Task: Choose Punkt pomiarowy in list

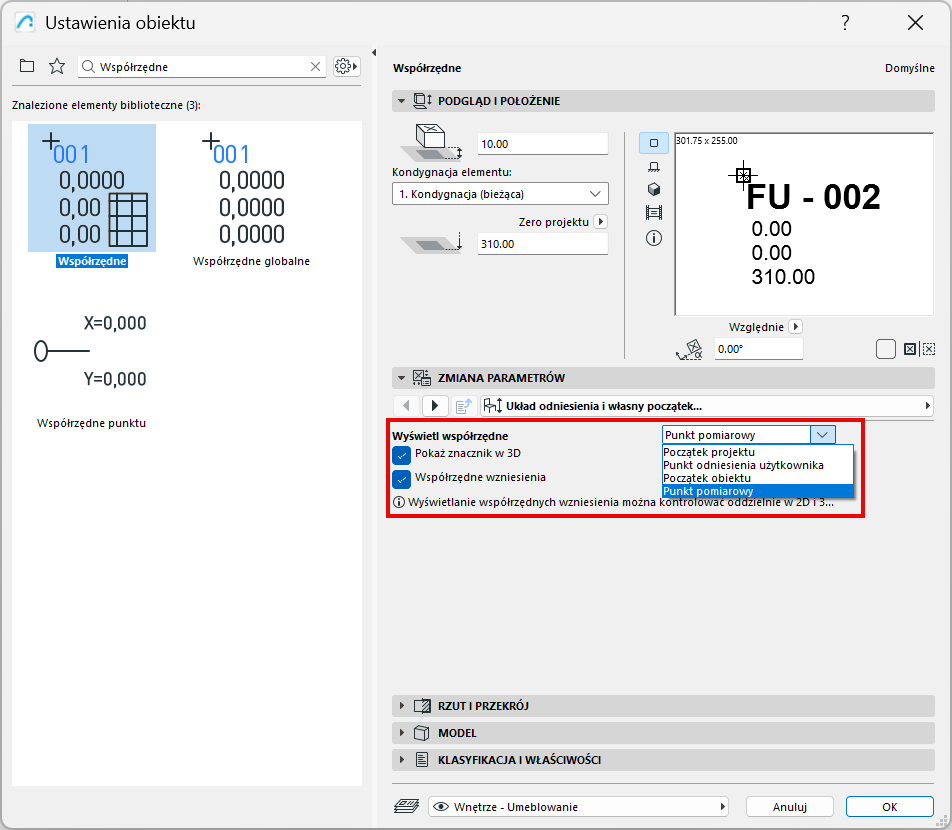Action: [x=758, y=491]
